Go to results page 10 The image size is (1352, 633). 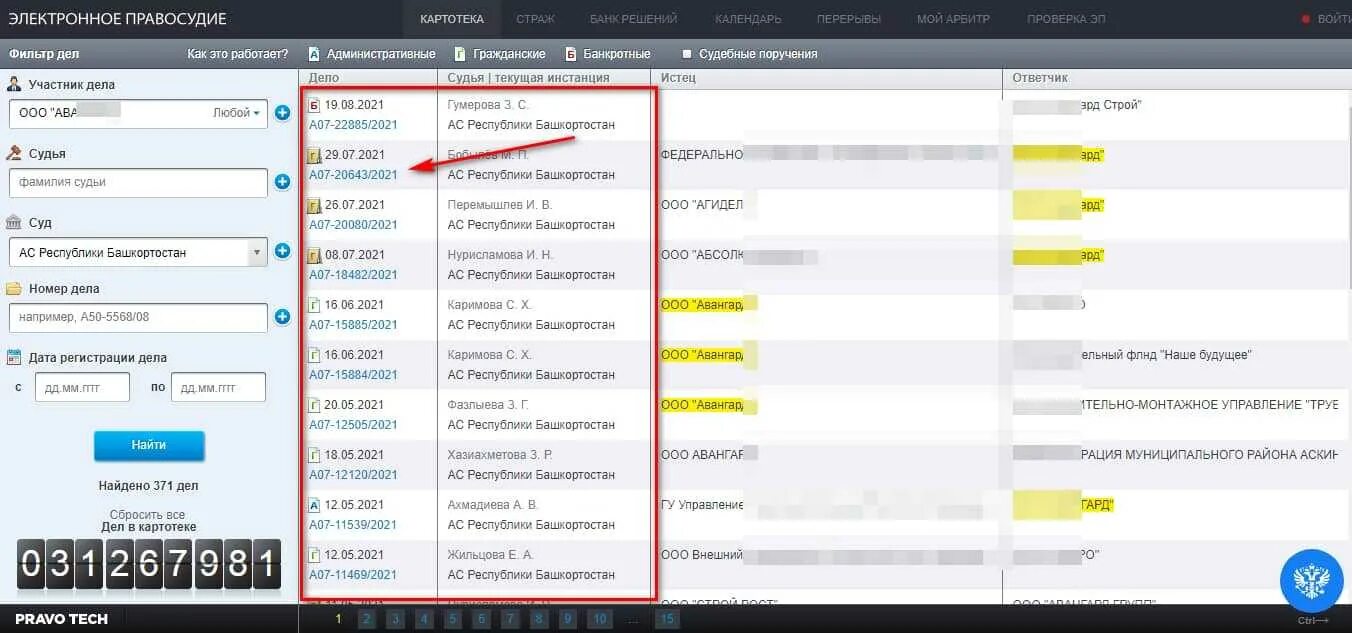click(x=599, y=619)
